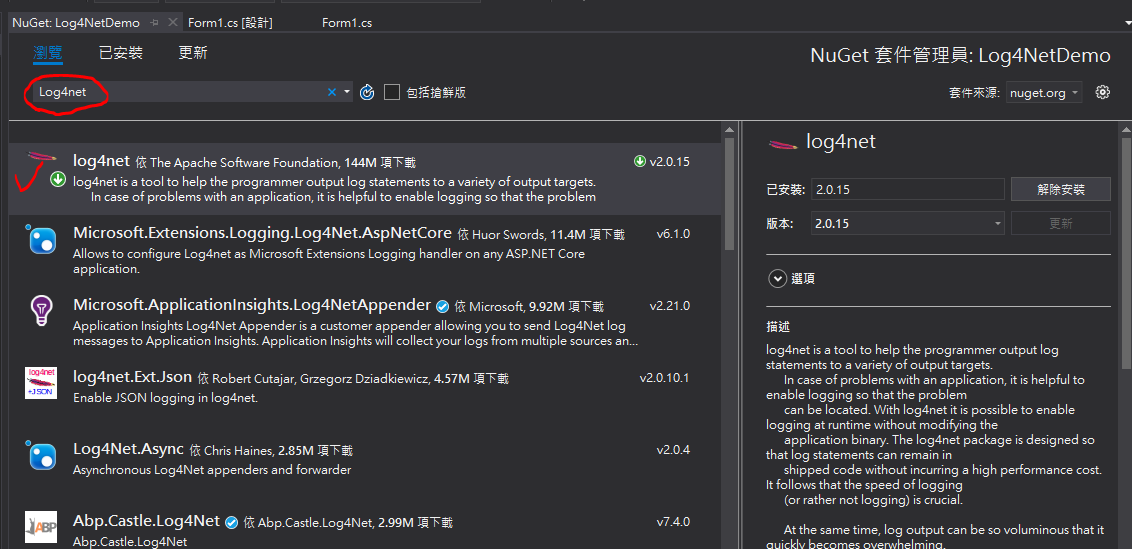Open NuGet settings gear icon
Image resolution: width=1132 pixels, height=549 pixels.
[1103, 92]
